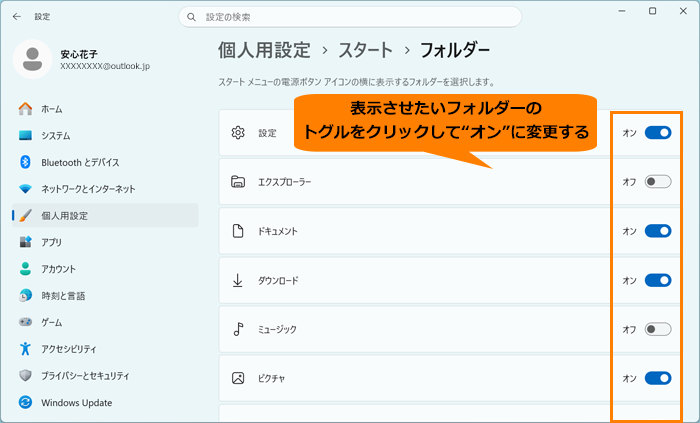Click the 安心花子 account name
Image resolution: width=700 pixels, height=423 pixels.
click(x=79, y=54)
